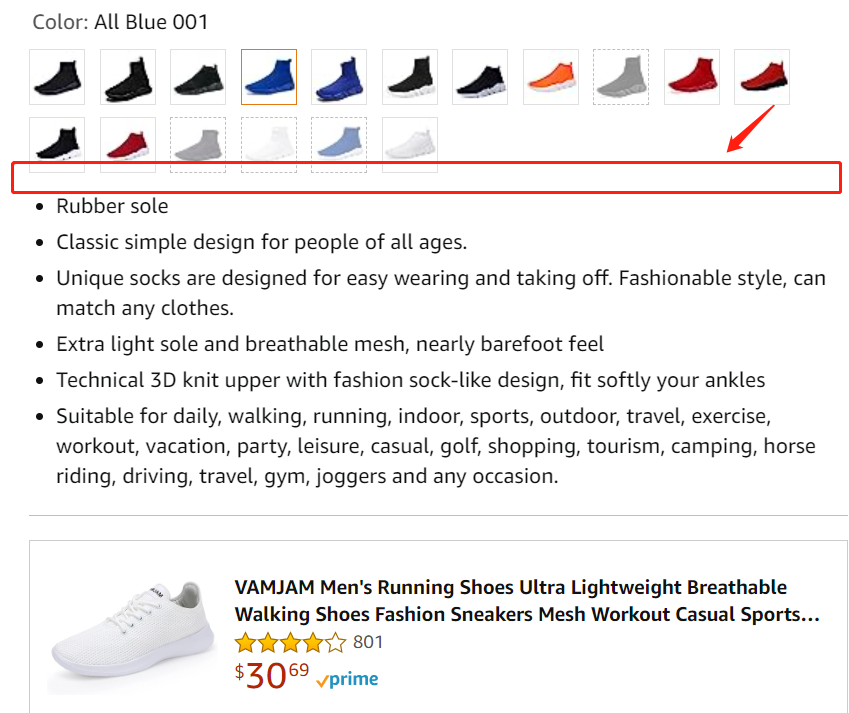The image size is (849, 713).
Task: Select the very first black shoe swatch
Action: [x=57, y=77]
